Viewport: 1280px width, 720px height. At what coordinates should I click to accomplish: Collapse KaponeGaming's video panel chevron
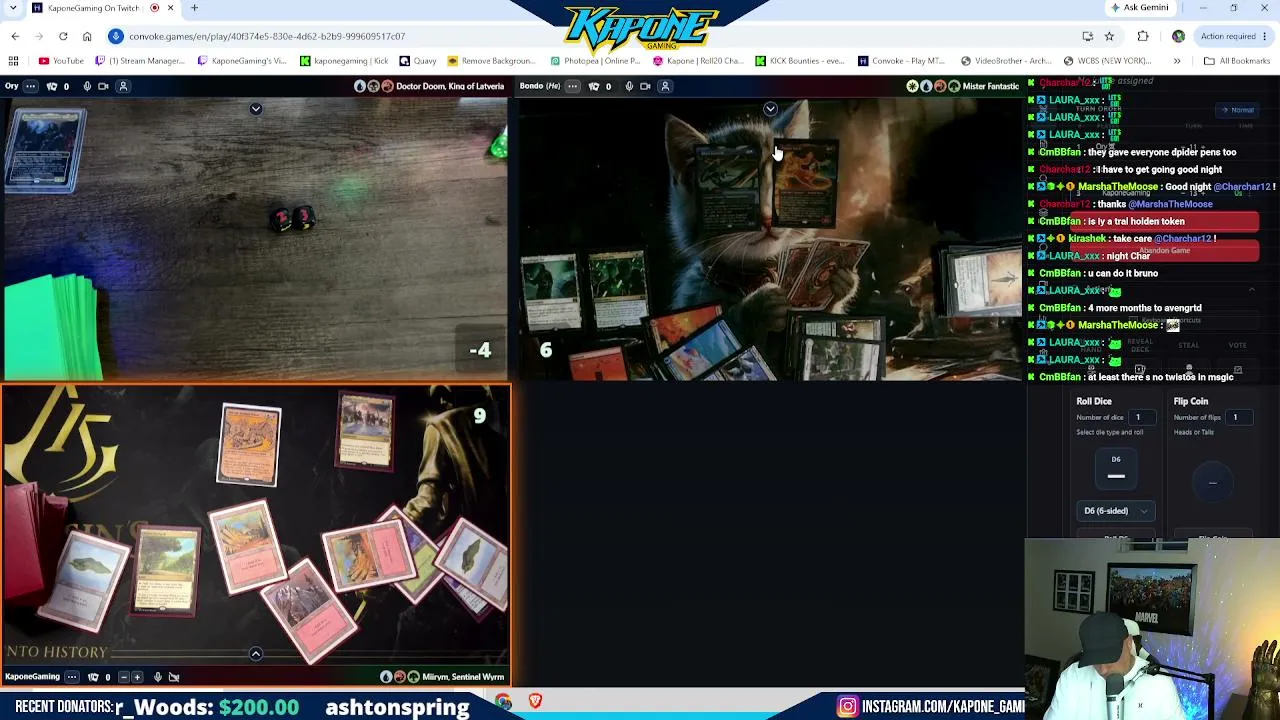256,654
